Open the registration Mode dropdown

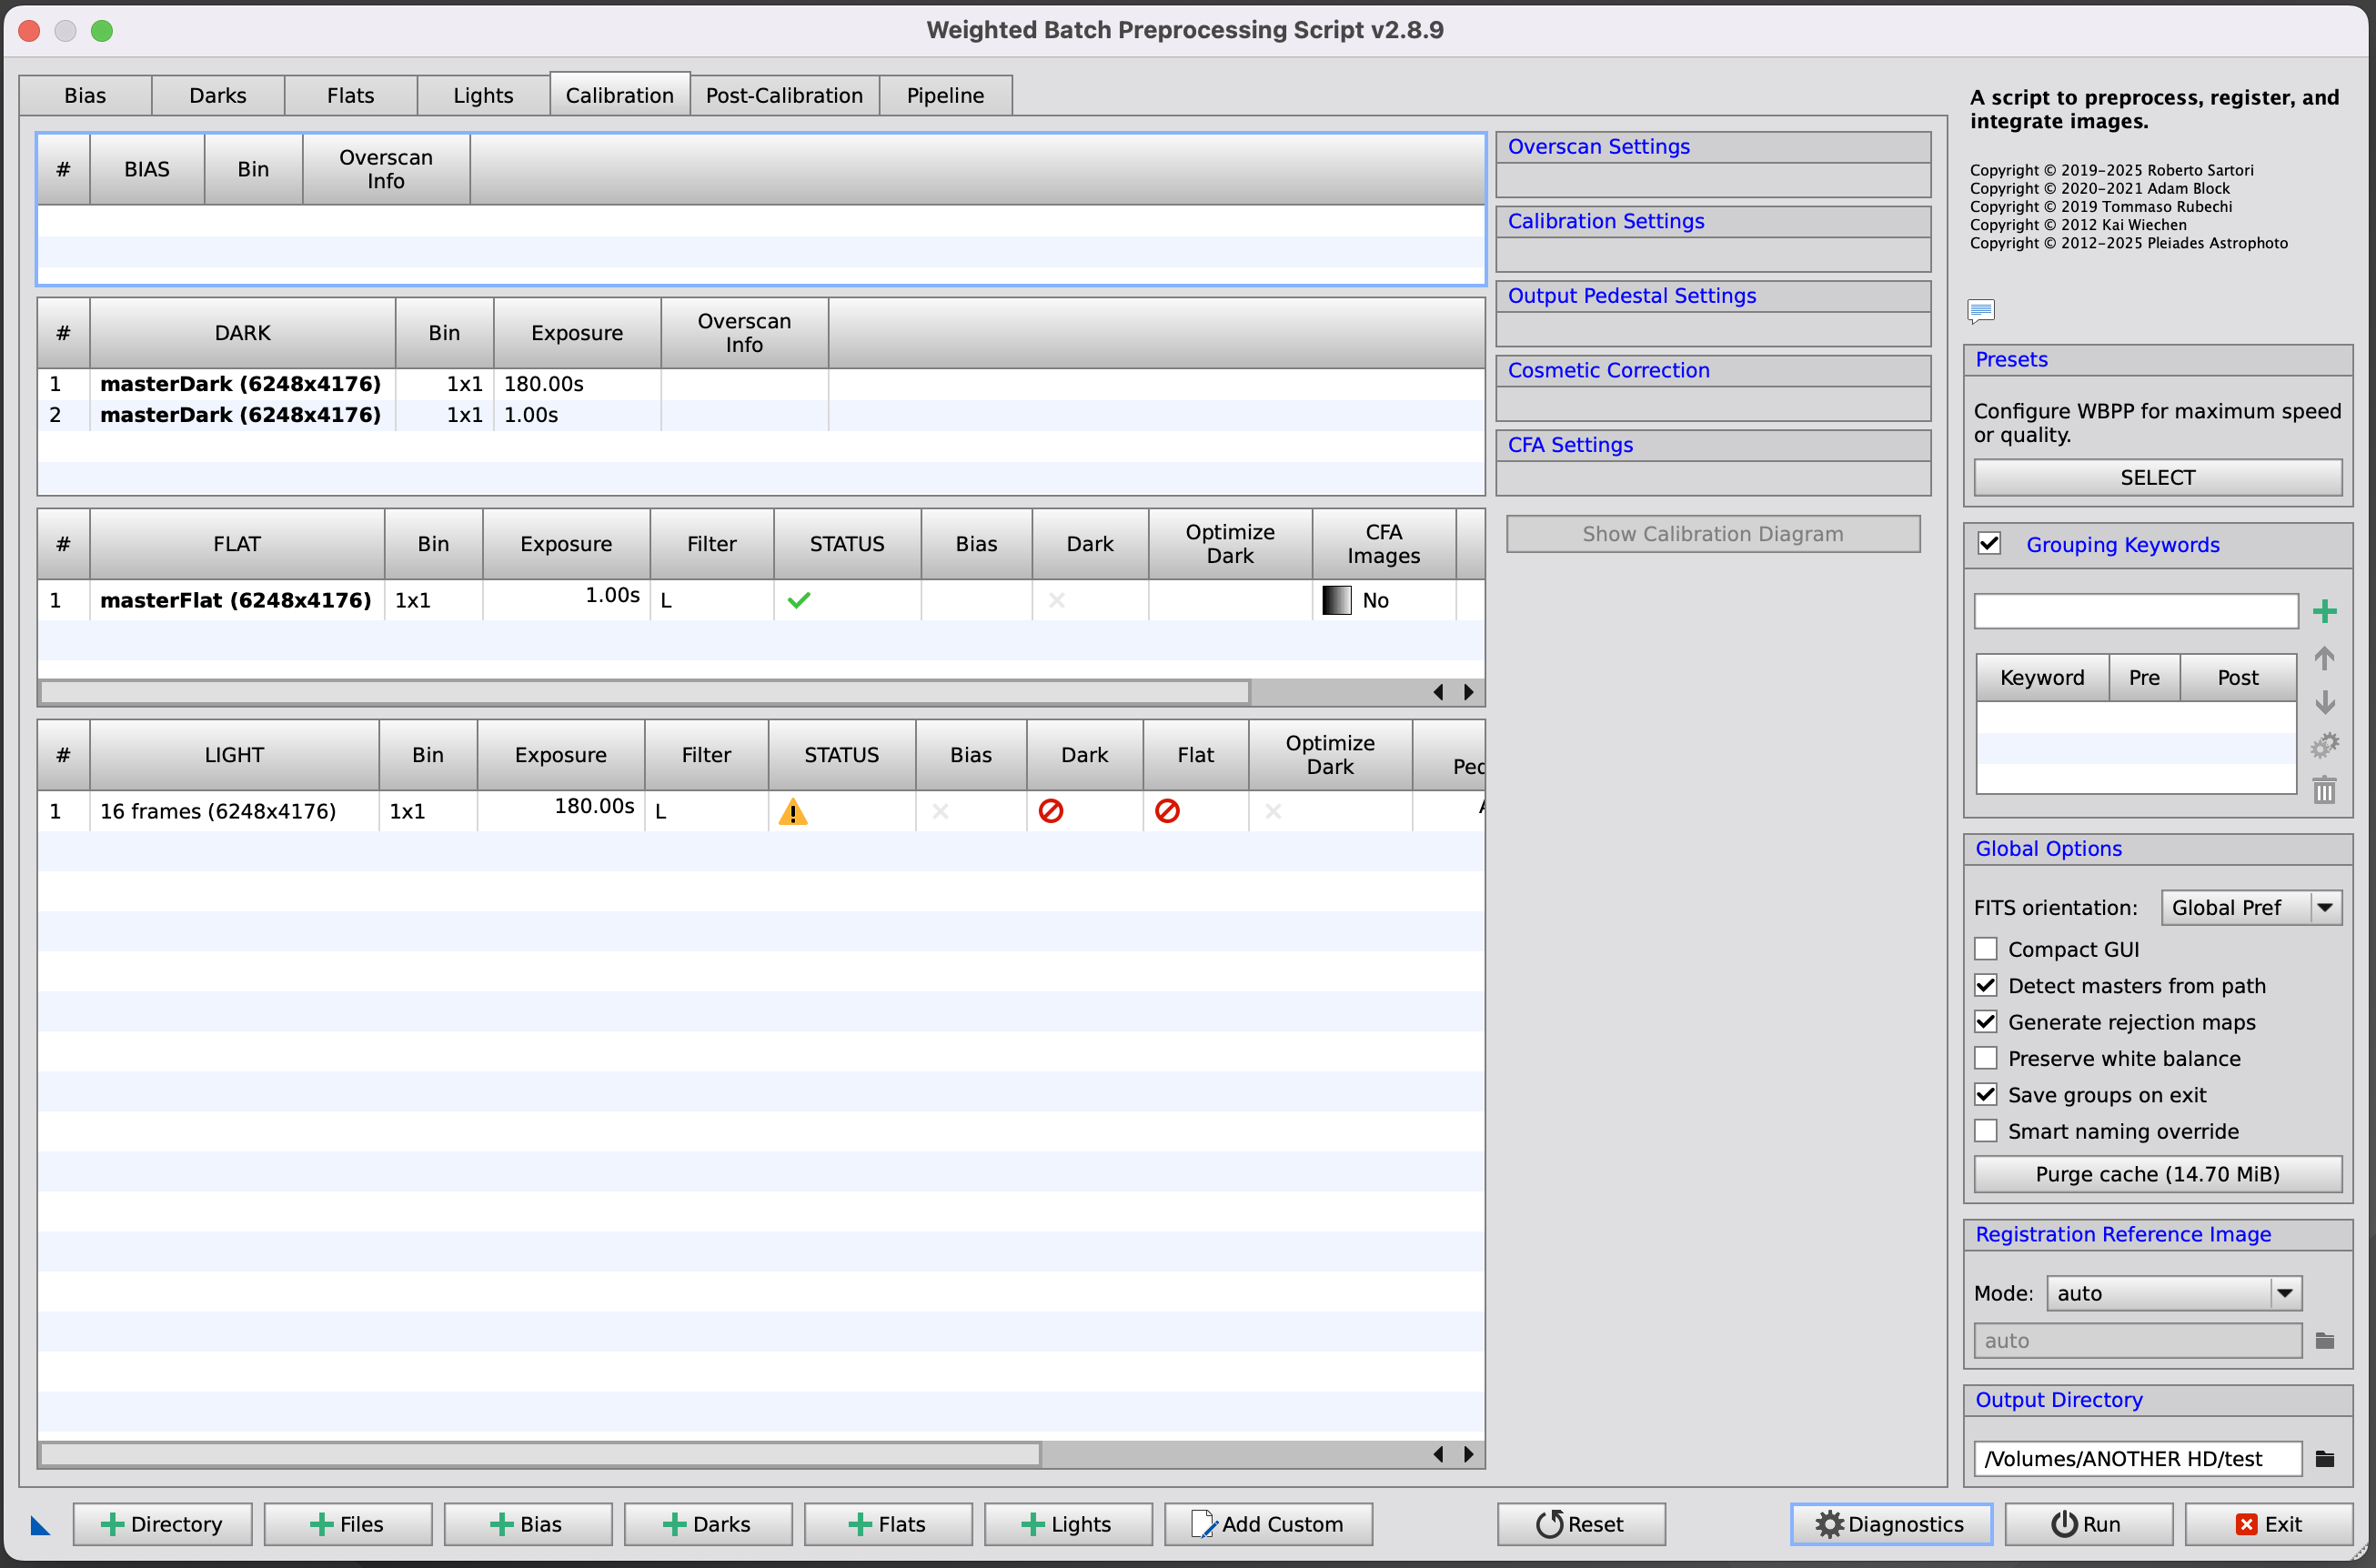point(2173,1293)
